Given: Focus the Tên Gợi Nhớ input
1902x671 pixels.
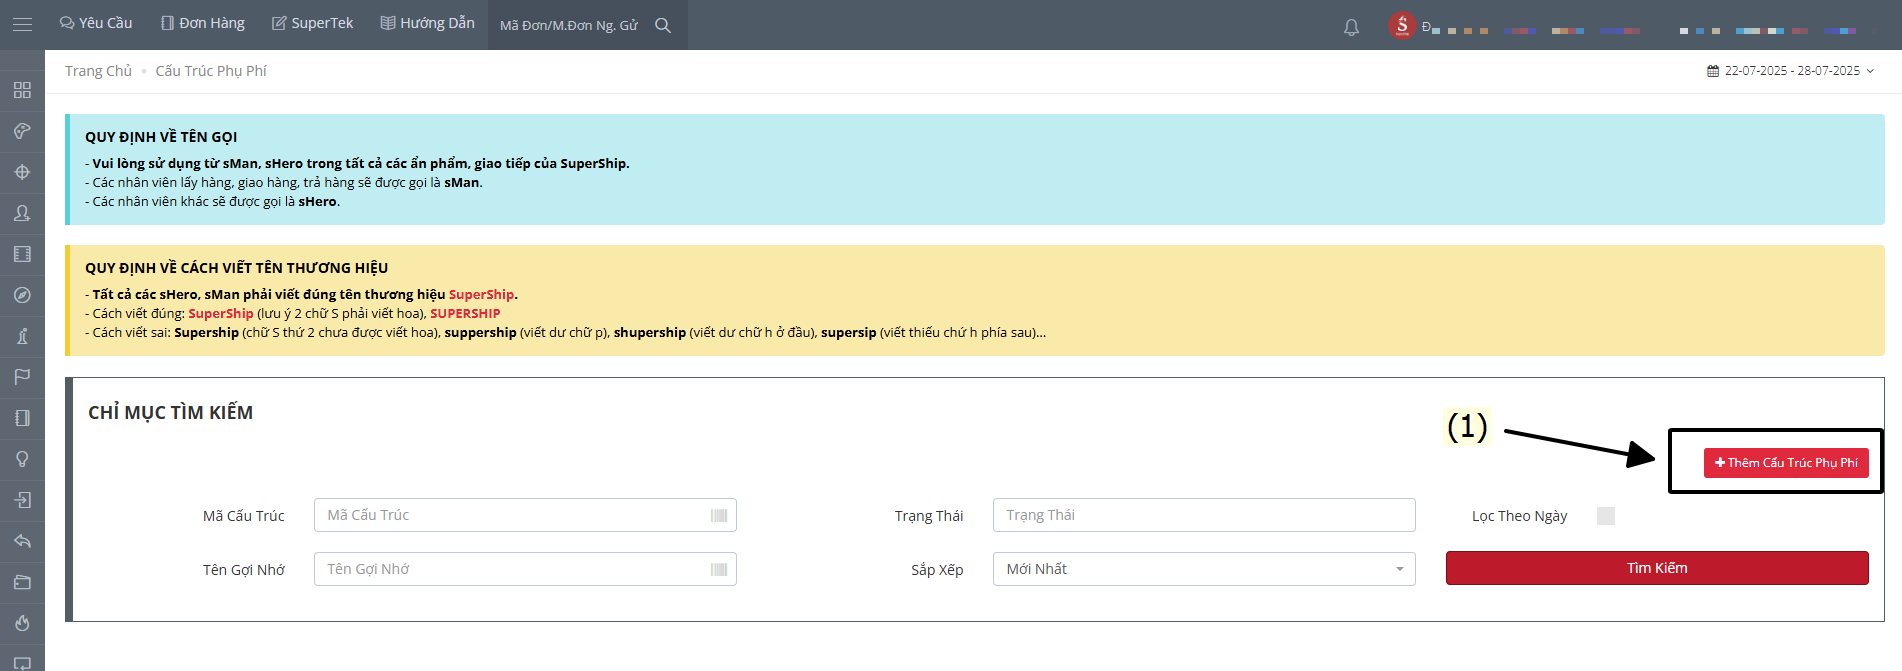Looking at the screenshot, I should (x=525, y=569).
